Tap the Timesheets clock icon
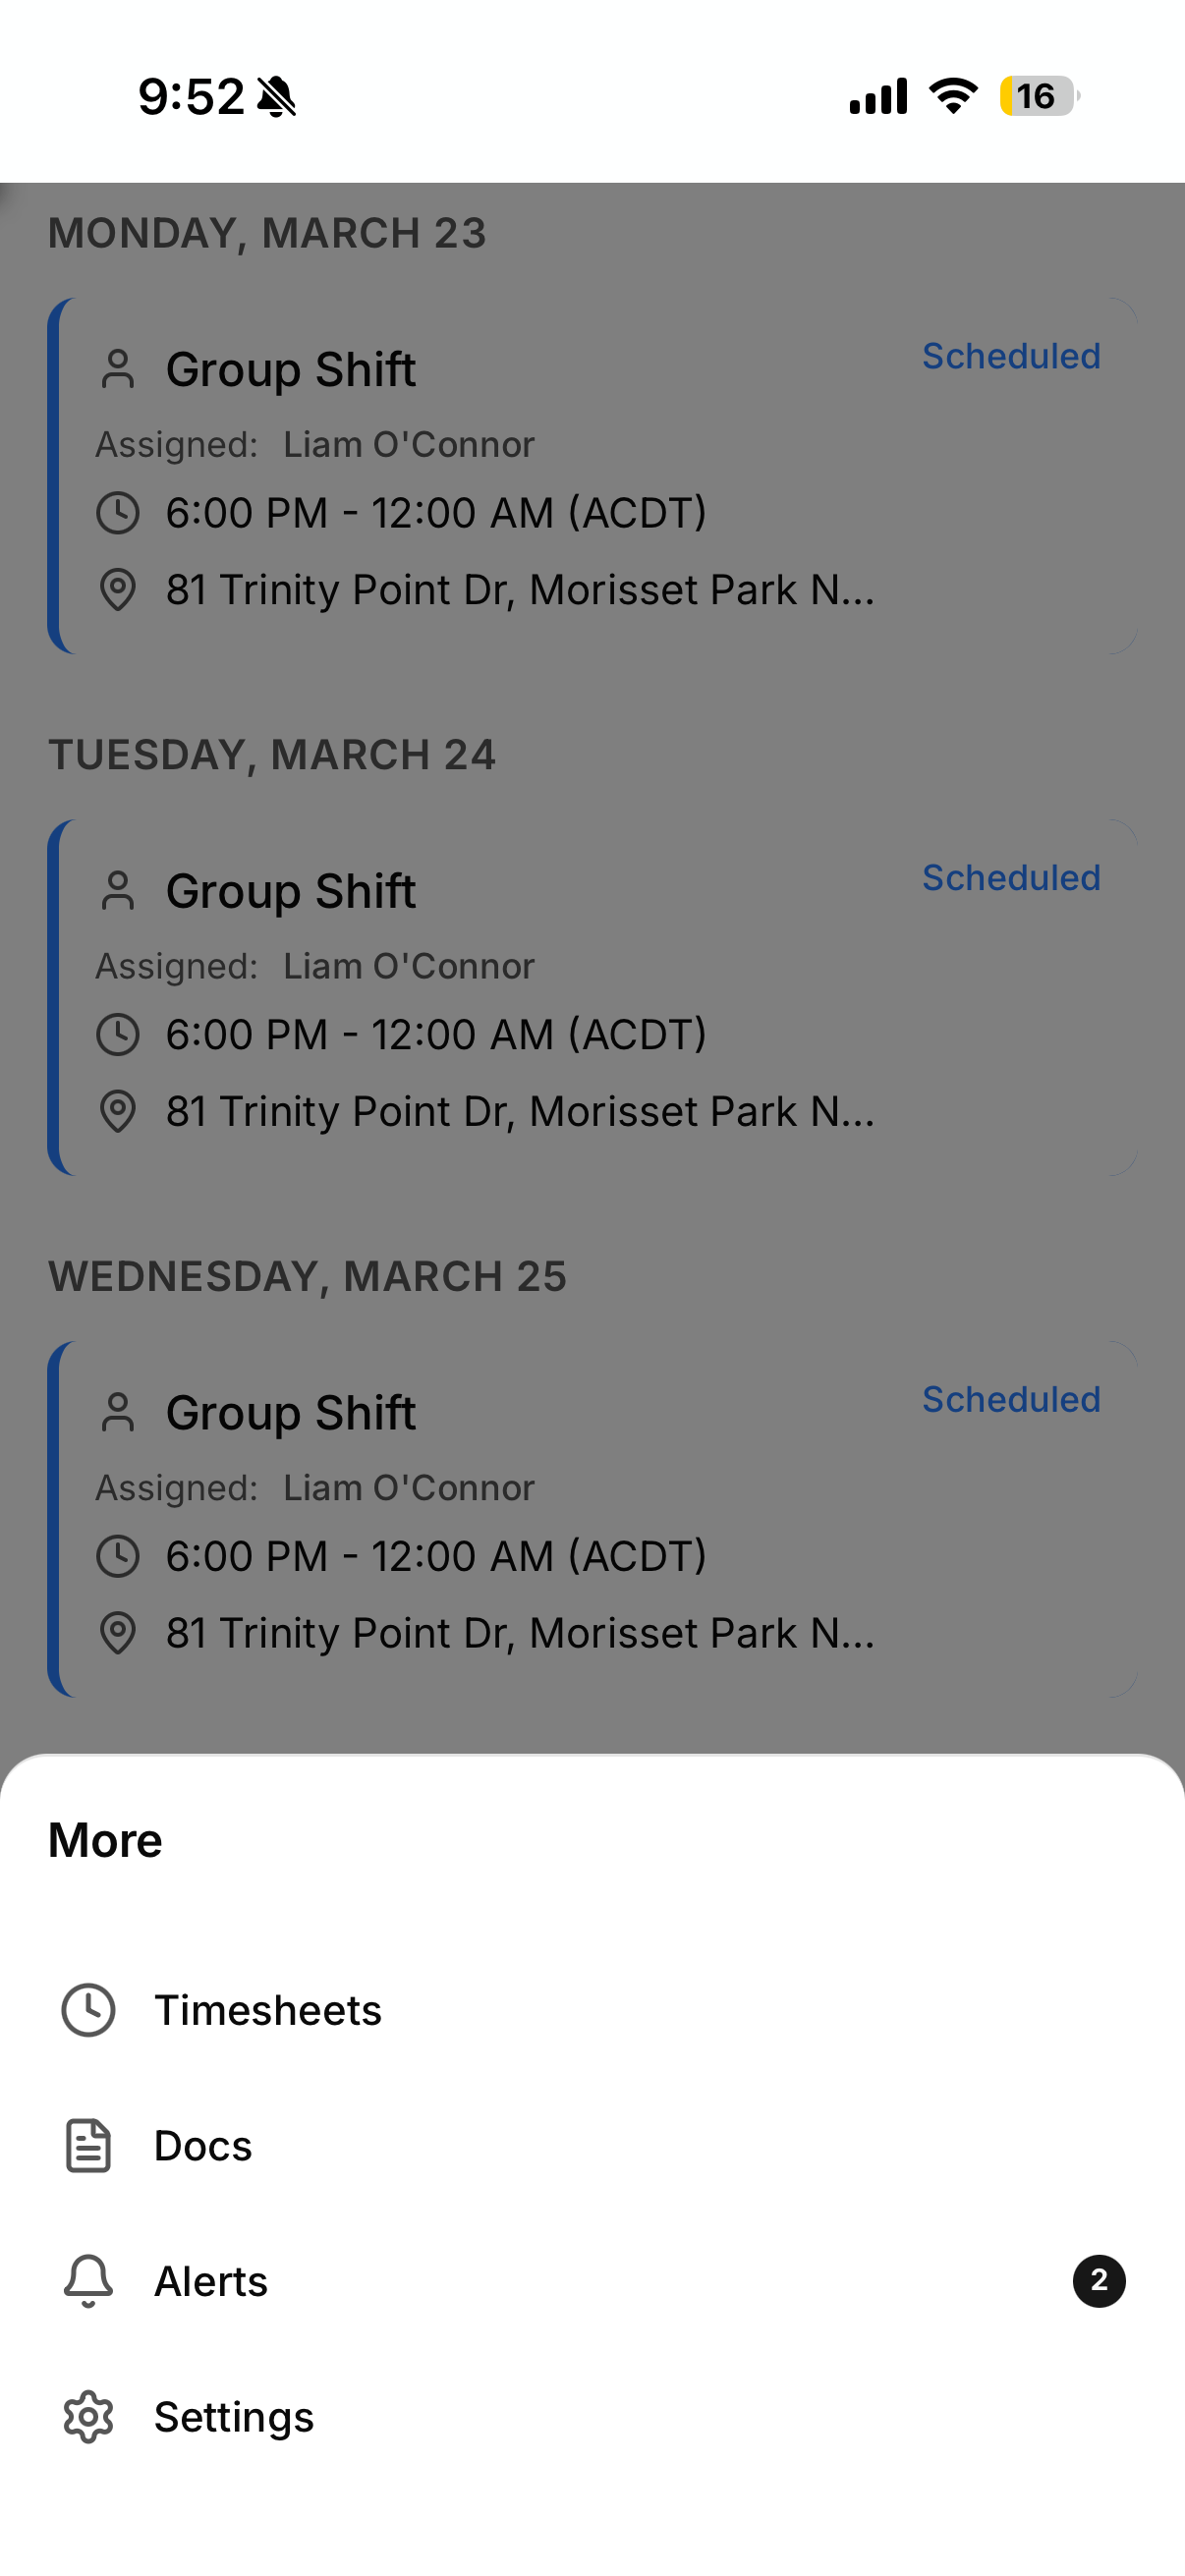This screenshot has width=1185, height=2576. pyautogui.click(x=89, y=2009)
